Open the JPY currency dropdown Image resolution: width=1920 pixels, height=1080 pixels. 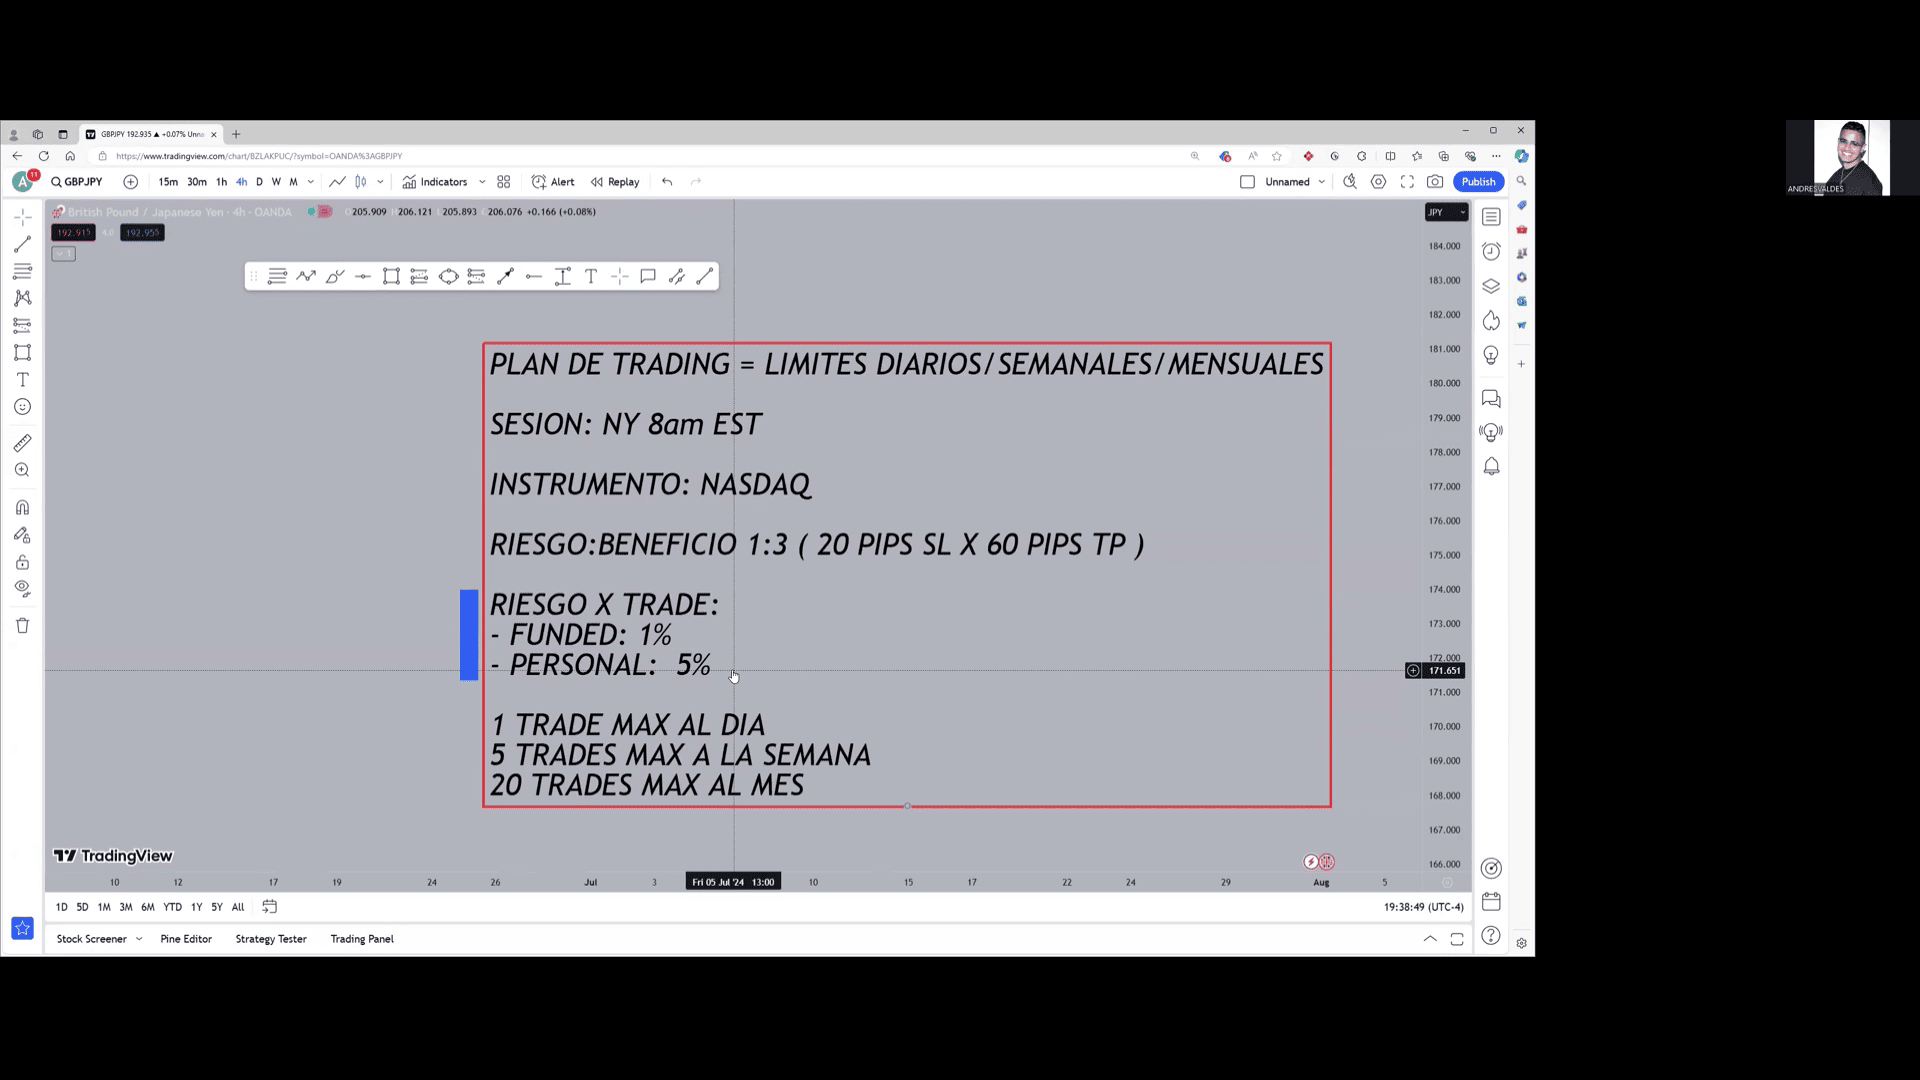click(x=1445, y=212)
